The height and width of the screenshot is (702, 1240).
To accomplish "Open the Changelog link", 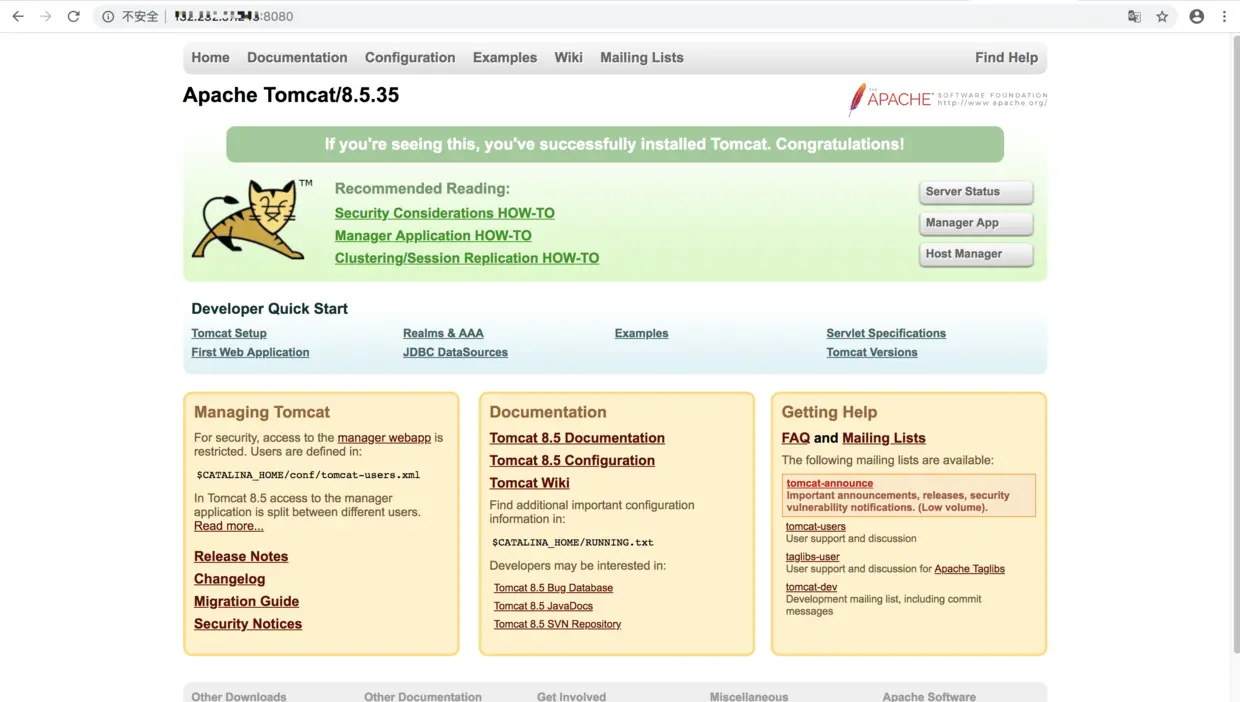I will pyautogui.click(x=230, y=579).
